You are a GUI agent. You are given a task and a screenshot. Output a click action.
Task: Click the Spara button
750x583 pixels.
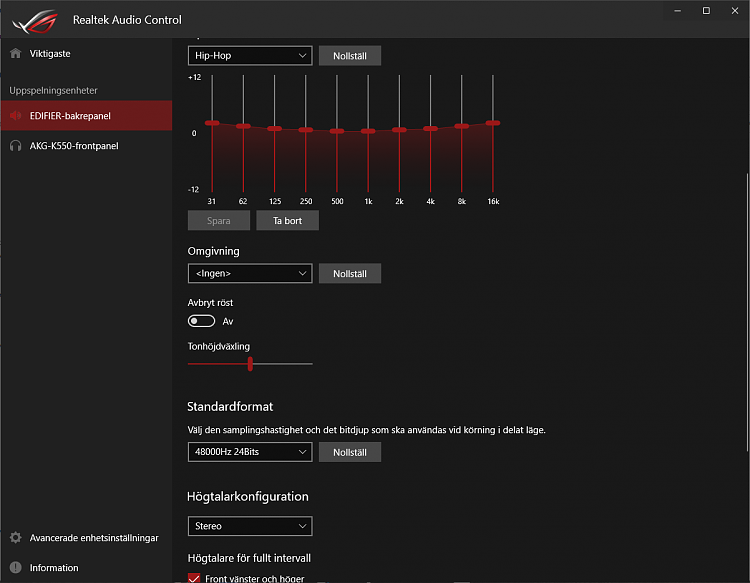coord(219,220)
